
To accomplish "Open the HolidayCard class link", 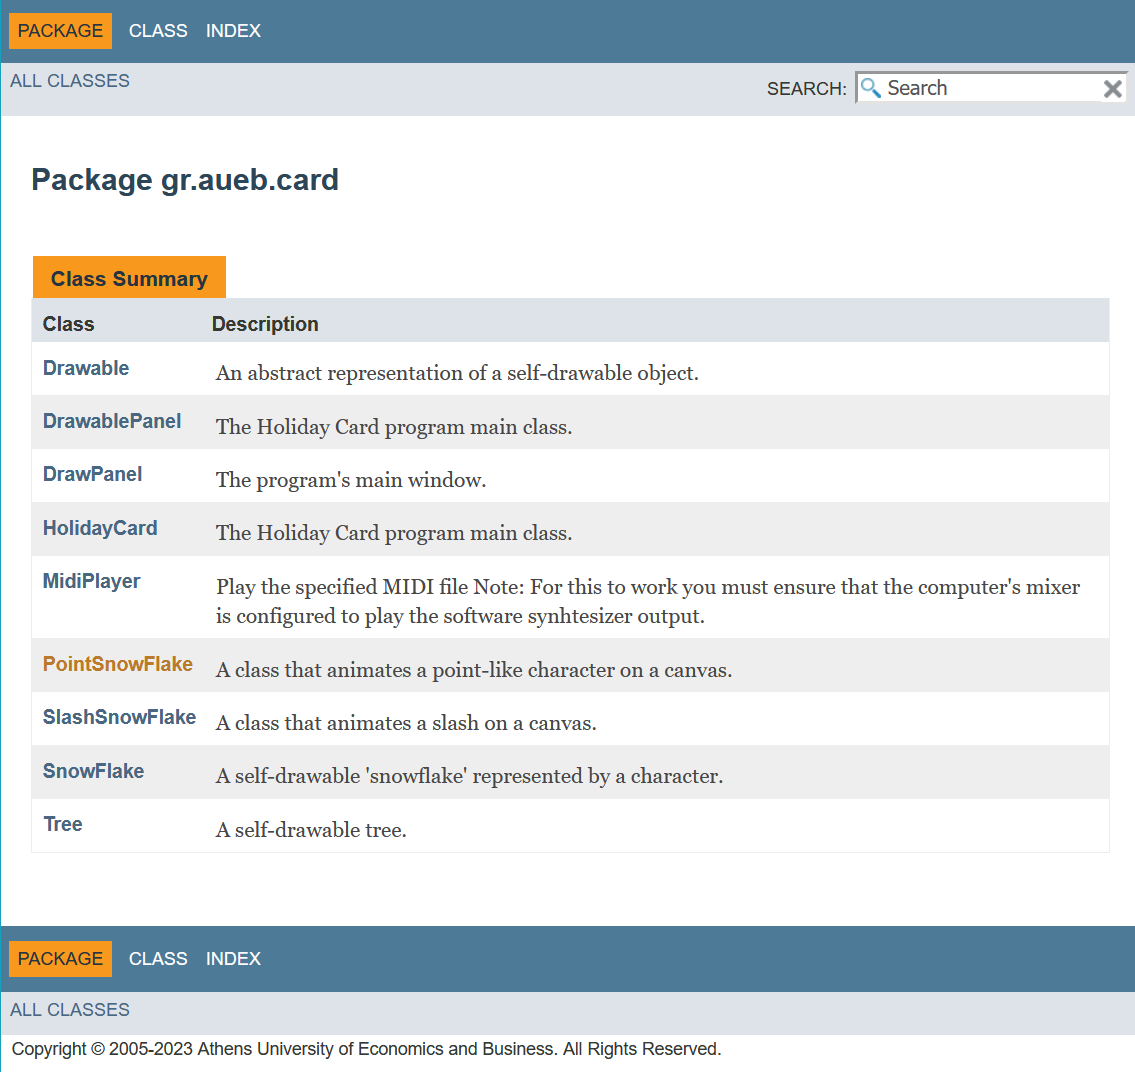I will [x=100, y=528].
